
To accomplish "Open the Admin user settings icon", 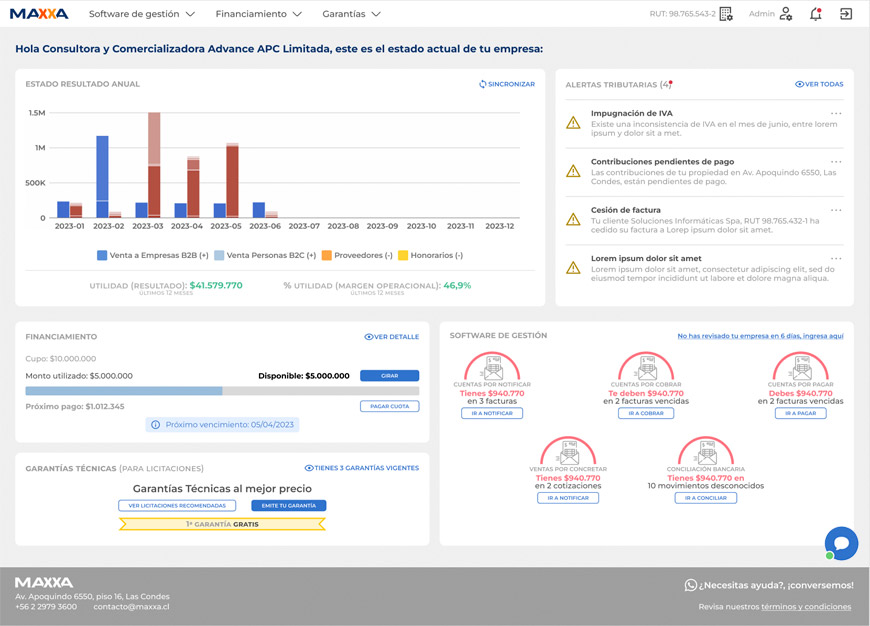I will (786, 14).
